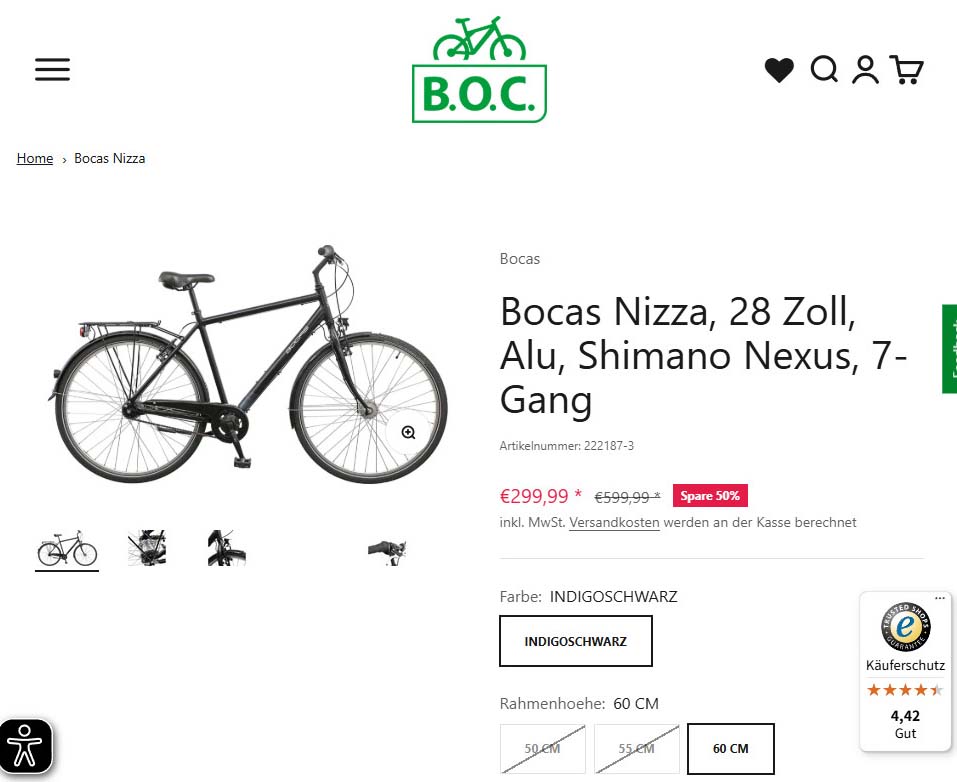Select the 50 CM frame size
Viewport: 957px width, 782px height.
542,748
